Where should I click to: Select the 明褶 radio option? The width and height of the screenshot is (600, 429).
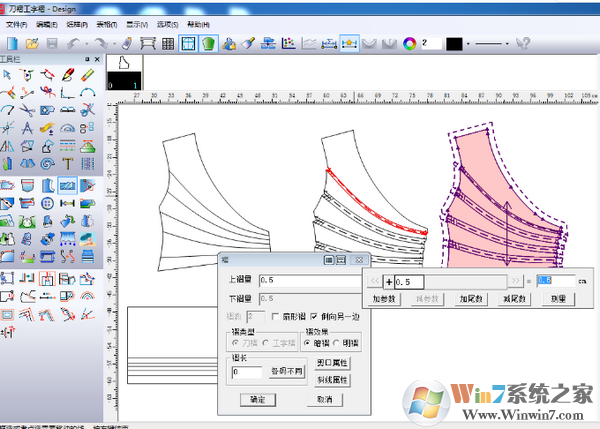point(336,343)
